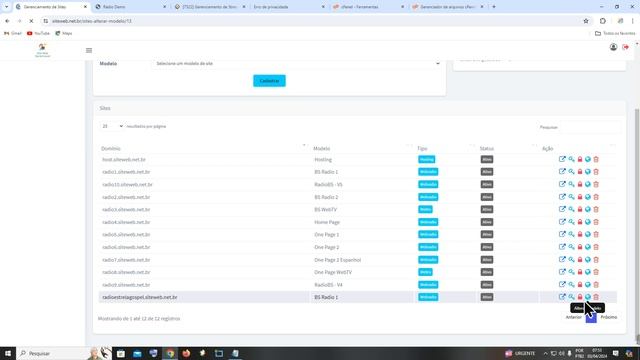This screenshot has width=640, height=360.
Task: Open the Windows Start menu
Action: click(8, 353)
